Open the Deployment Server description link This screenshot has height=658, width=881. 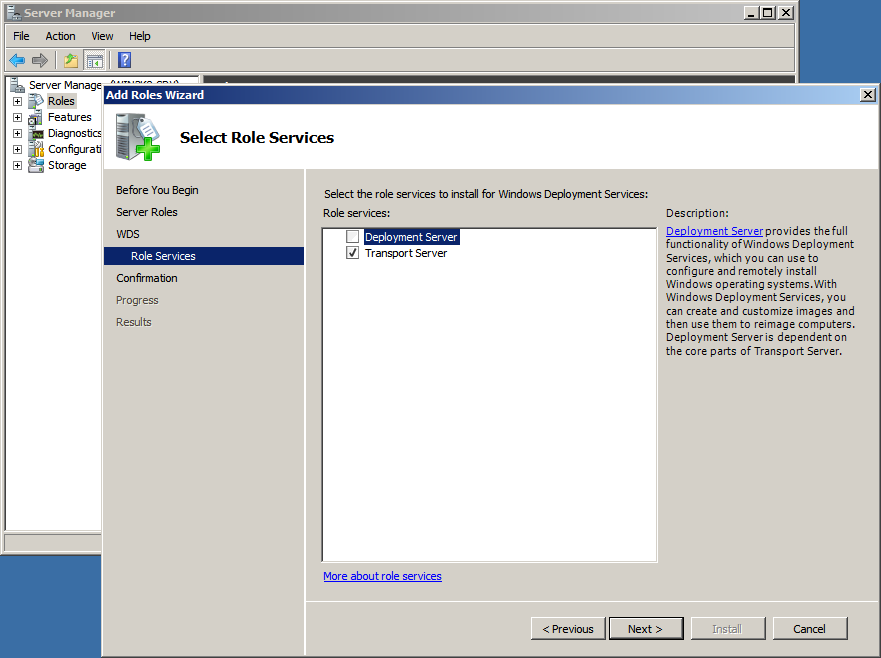click(714, 231)
